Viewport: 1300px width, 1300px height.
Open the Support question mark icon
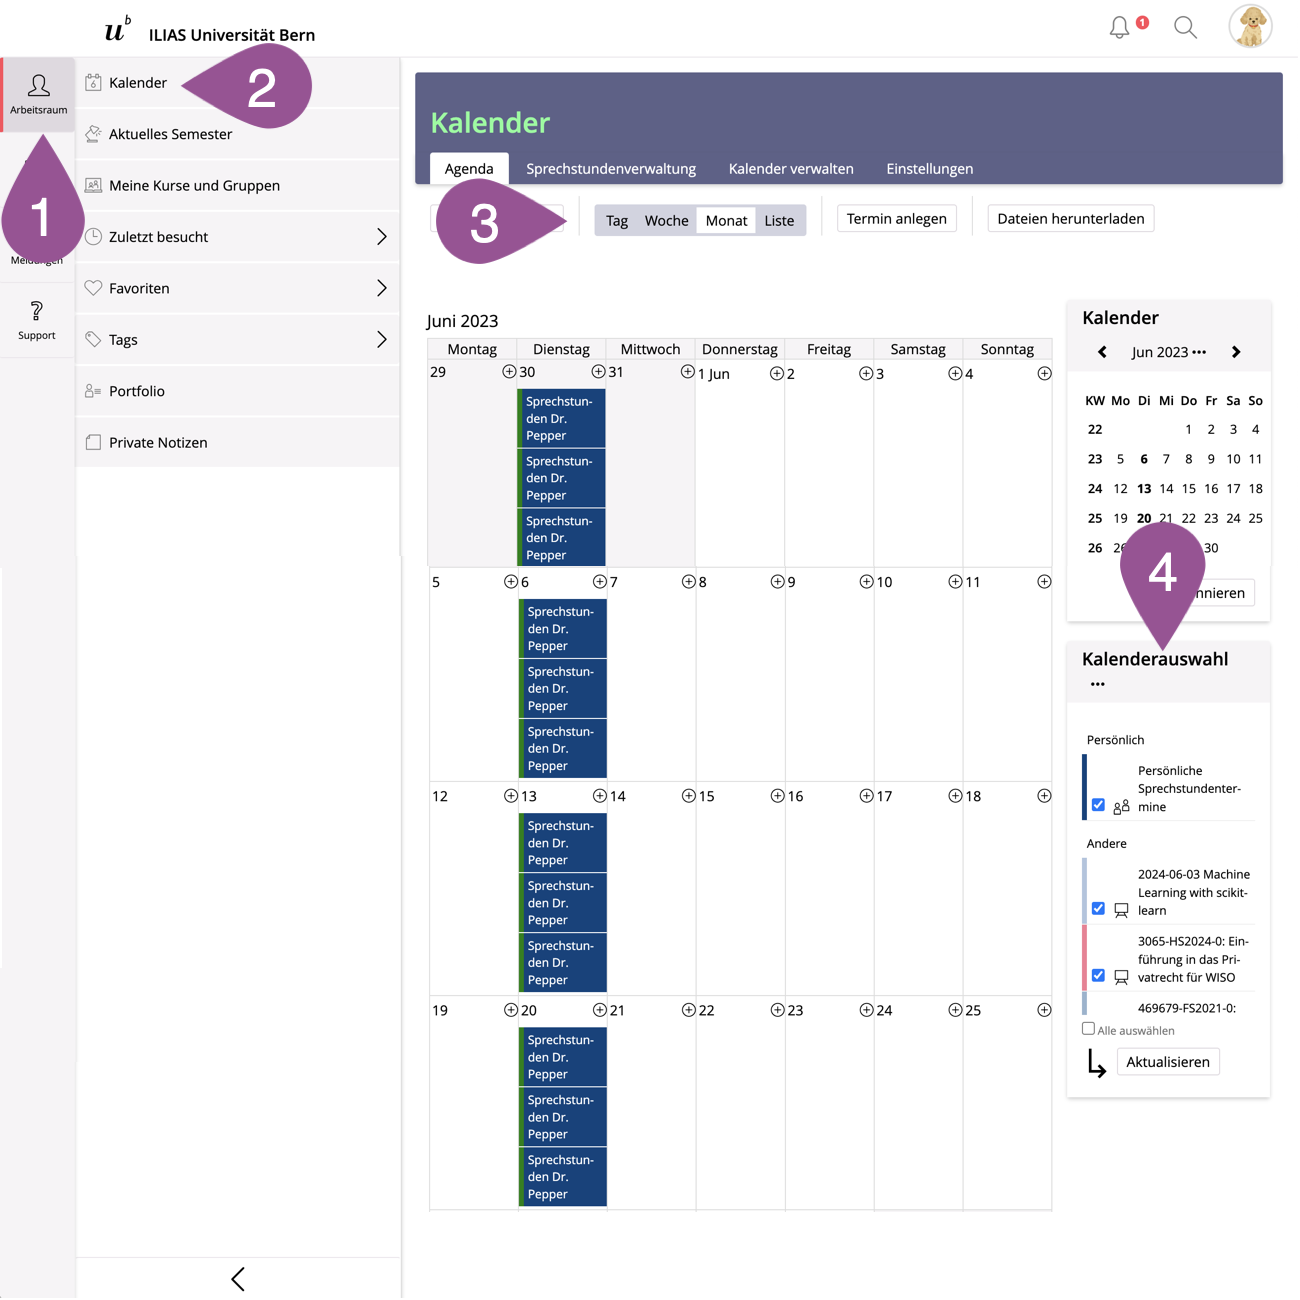(37, 320)
